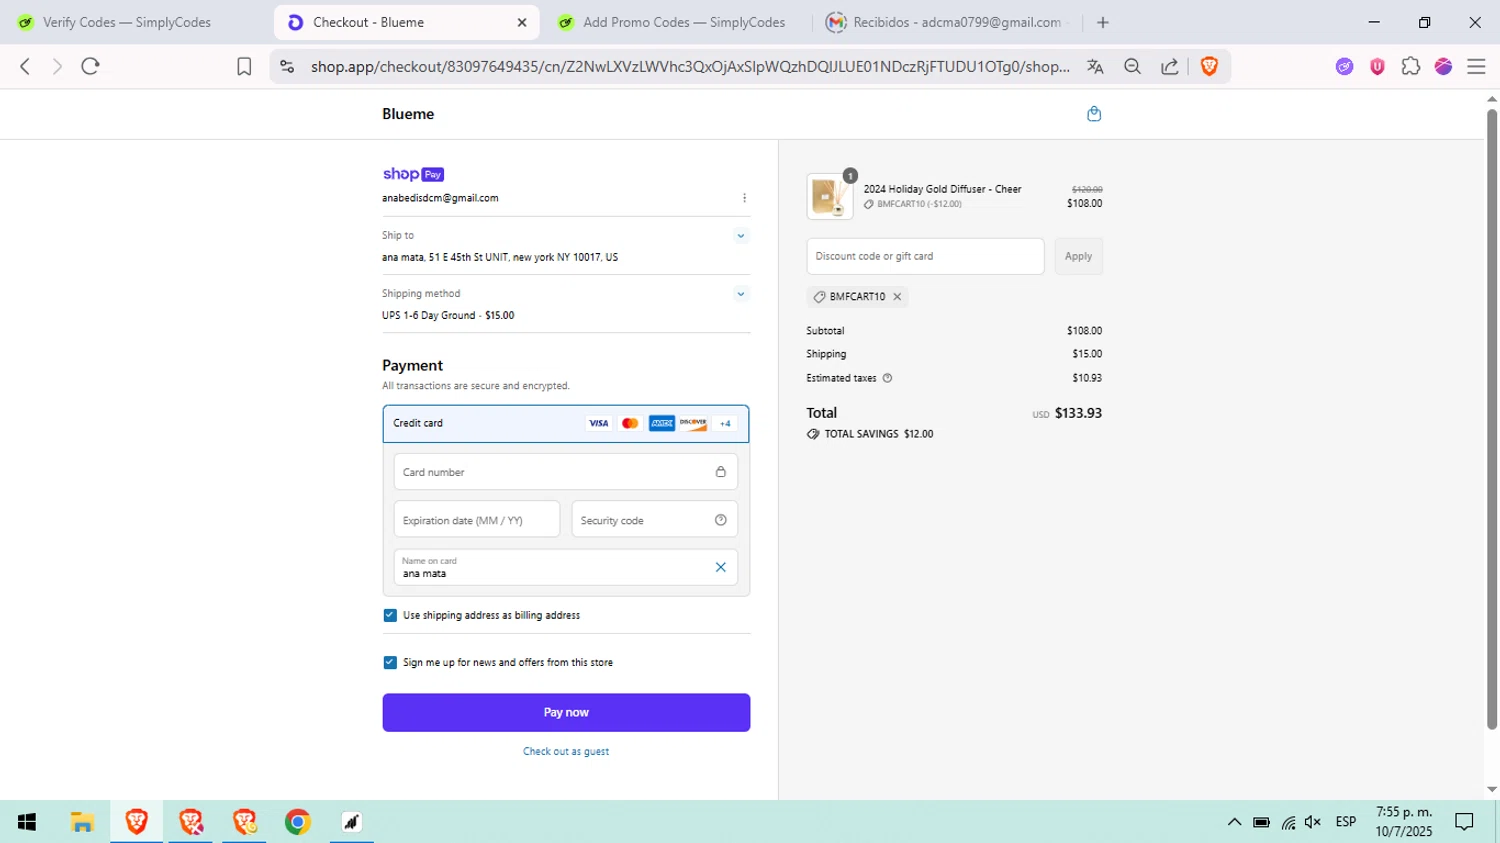Click the Expiration date field
The height and width of the screenshot is (843, 1500).
click(x=477, y=520)
